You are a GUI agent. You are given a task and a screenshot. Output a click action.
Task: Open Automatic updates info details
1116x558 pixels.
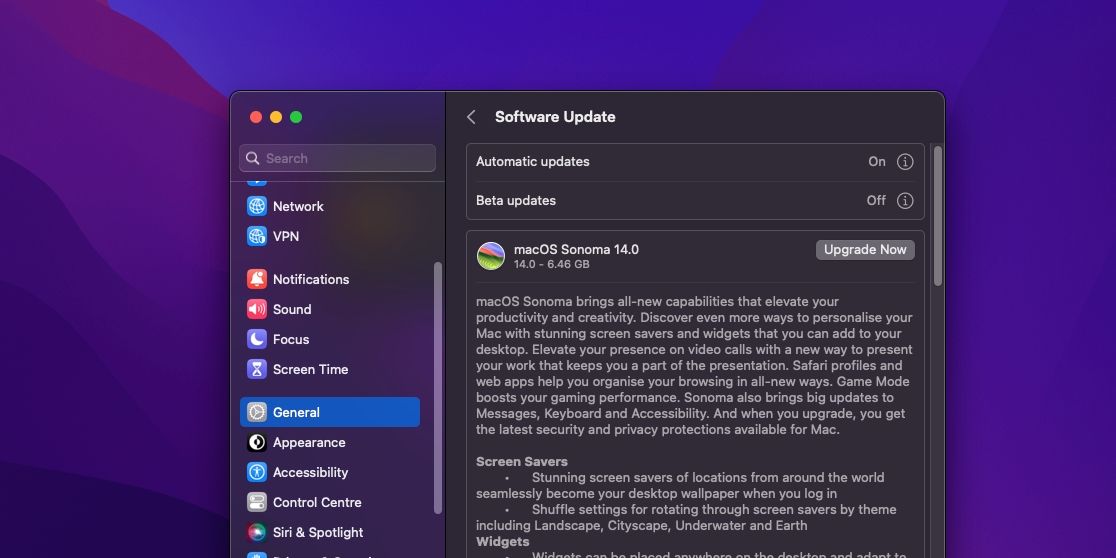[905, 162]
